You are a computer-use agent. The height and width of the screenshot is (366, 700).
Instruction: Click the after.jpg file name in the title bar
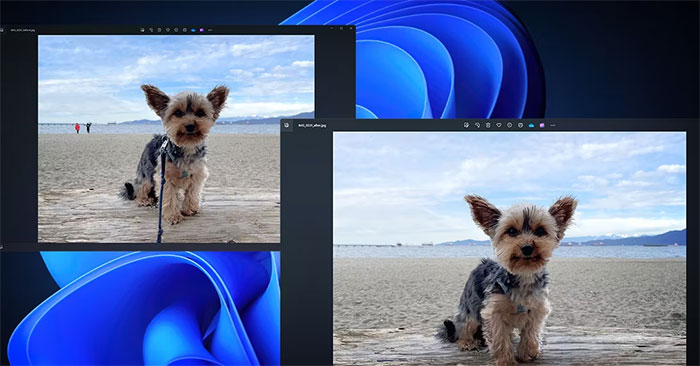pos(312,125)
